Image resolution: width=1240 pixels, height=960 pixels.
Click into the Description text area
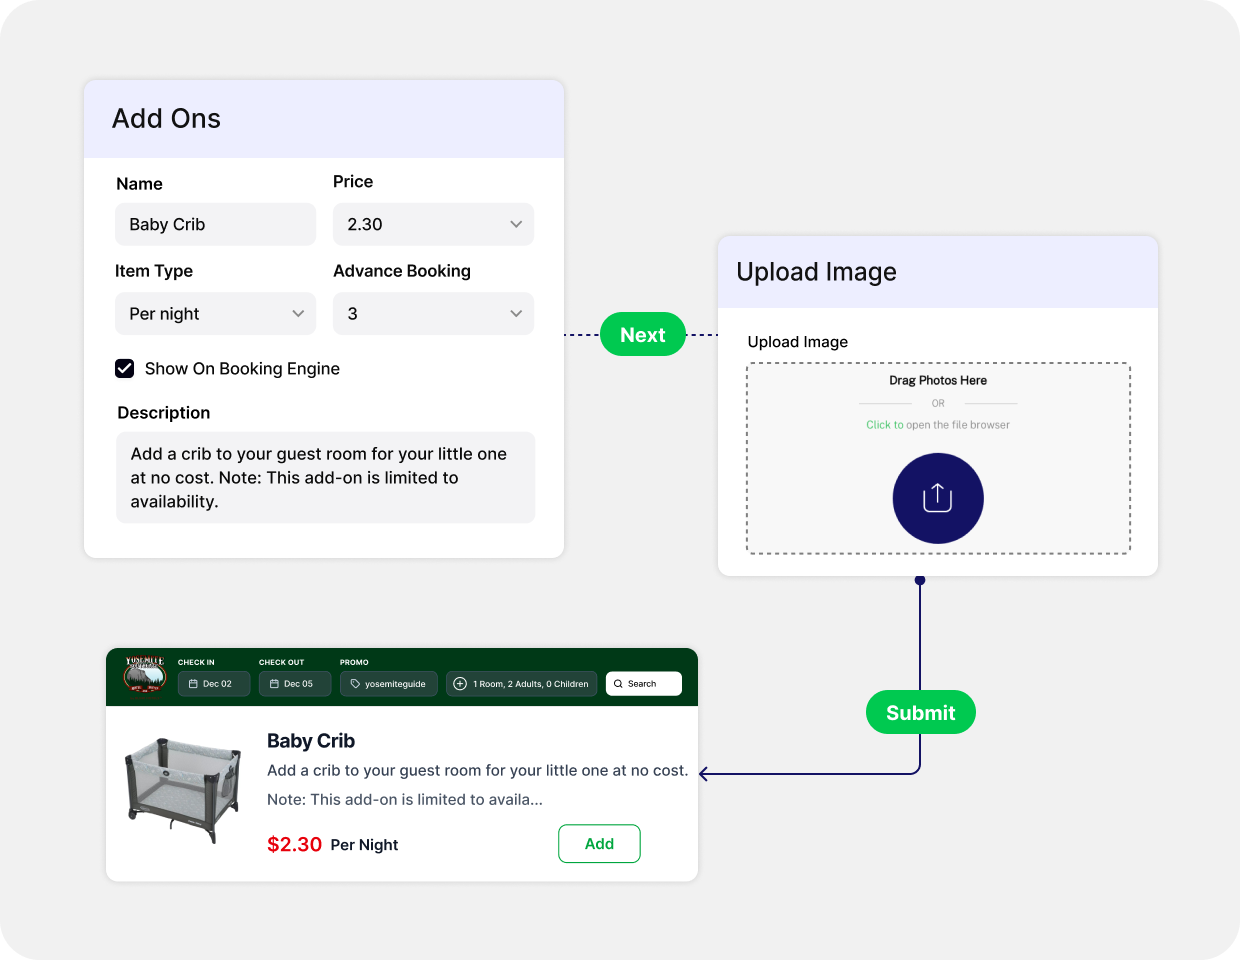pos(325,477)
